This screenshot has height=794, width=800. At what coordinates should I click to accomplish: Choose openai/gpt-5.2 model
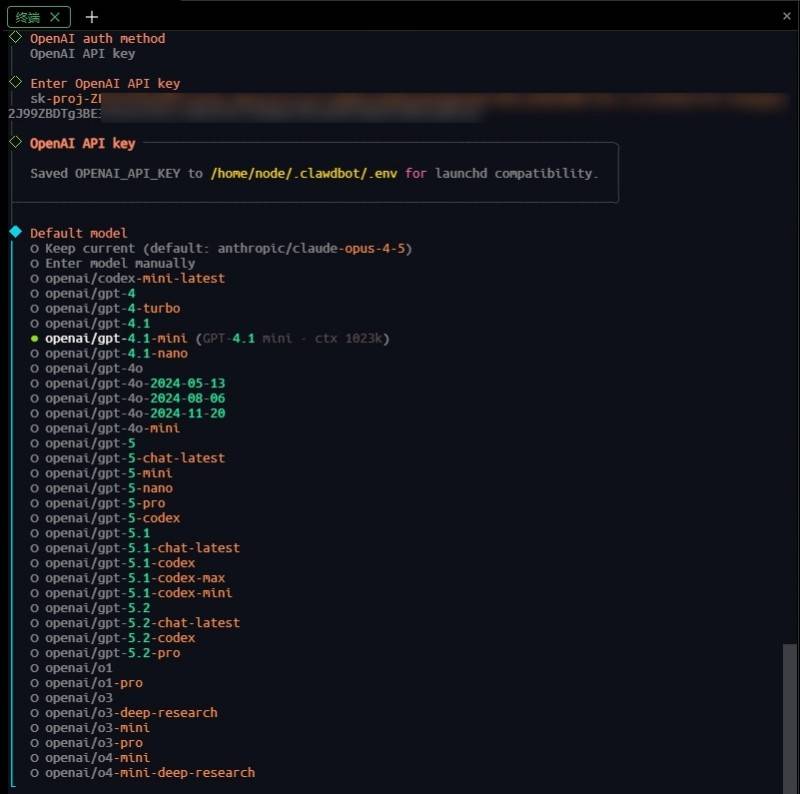click(90, 608)
